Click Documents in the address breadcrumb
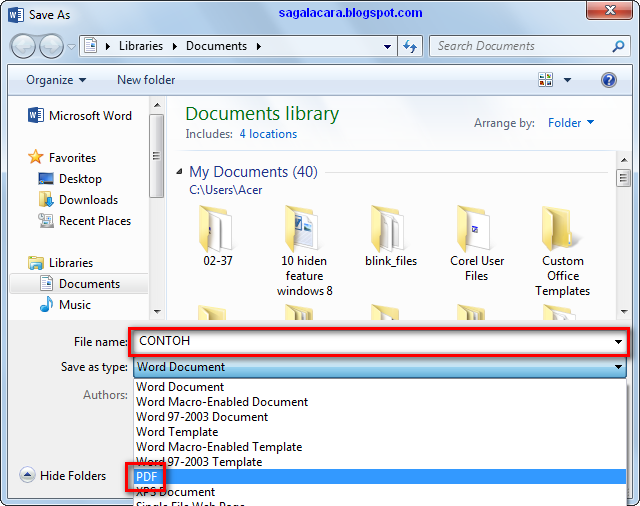 click(x=216, y=46)
